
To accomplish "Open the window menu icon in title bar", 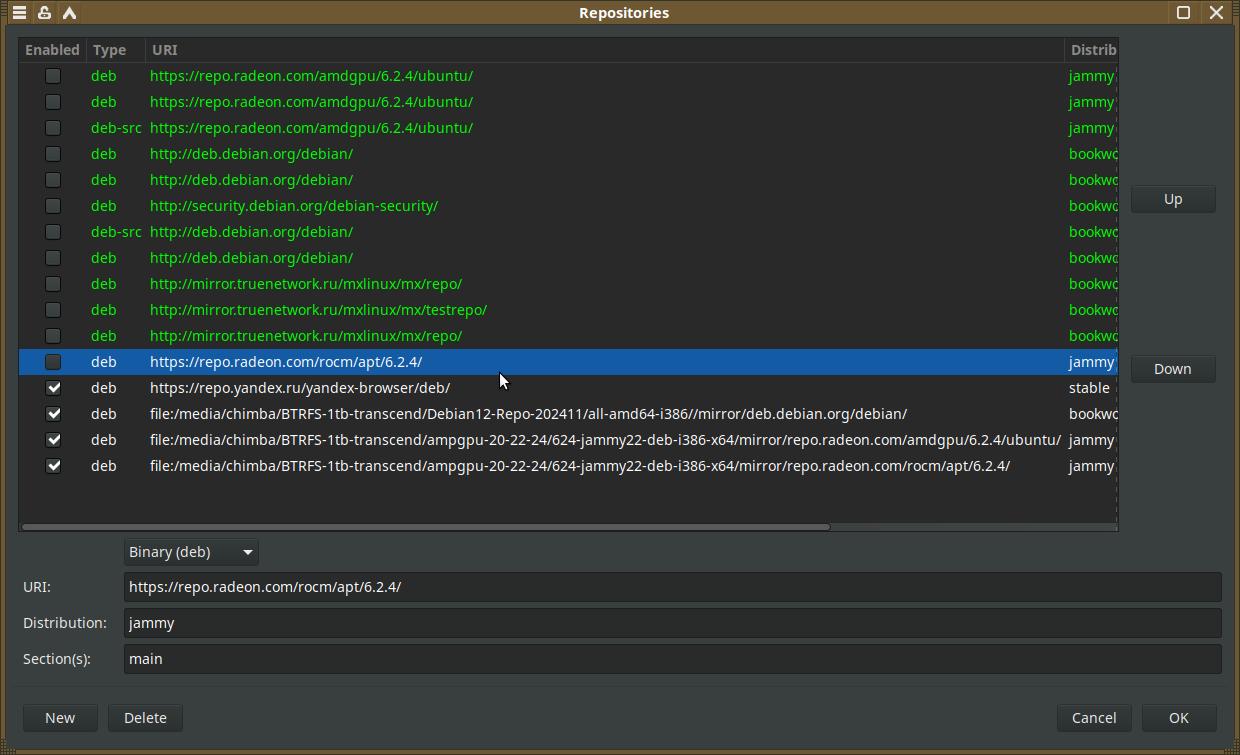I will 19,13.
